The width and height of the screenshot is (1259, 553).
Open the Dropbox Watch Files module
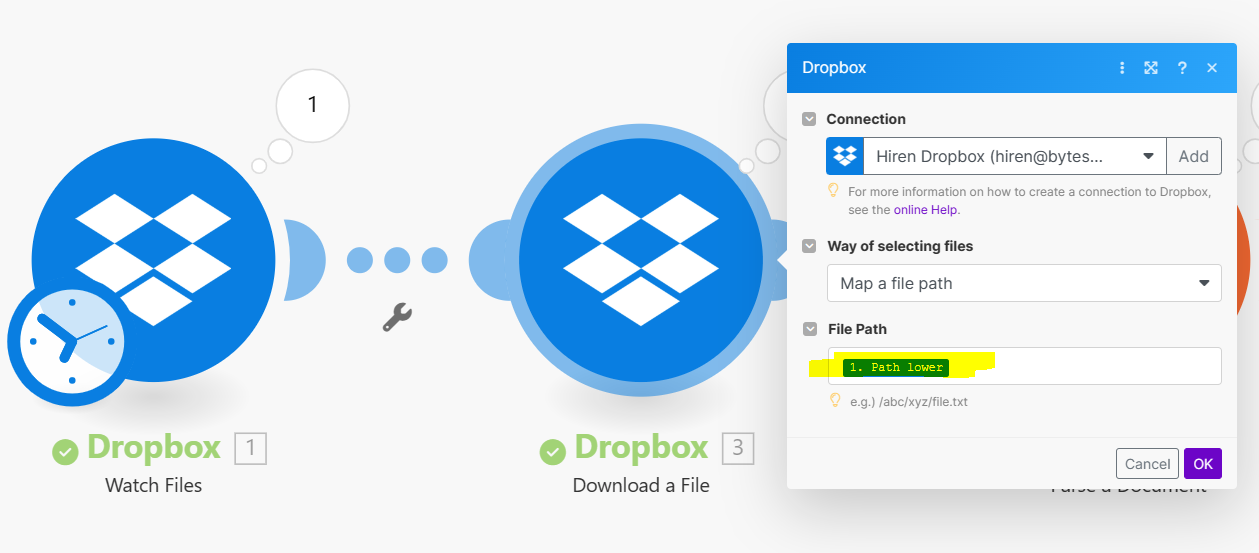153,260
